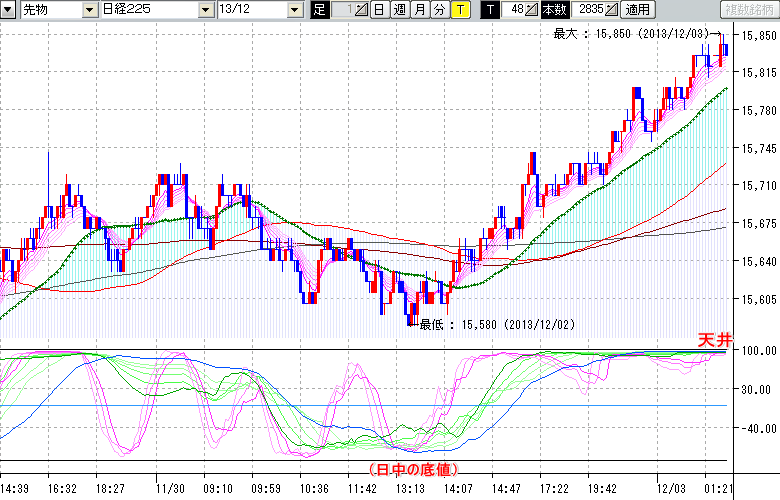
Task: Switch chart to 分 minute bars
Action: point(439,10)
